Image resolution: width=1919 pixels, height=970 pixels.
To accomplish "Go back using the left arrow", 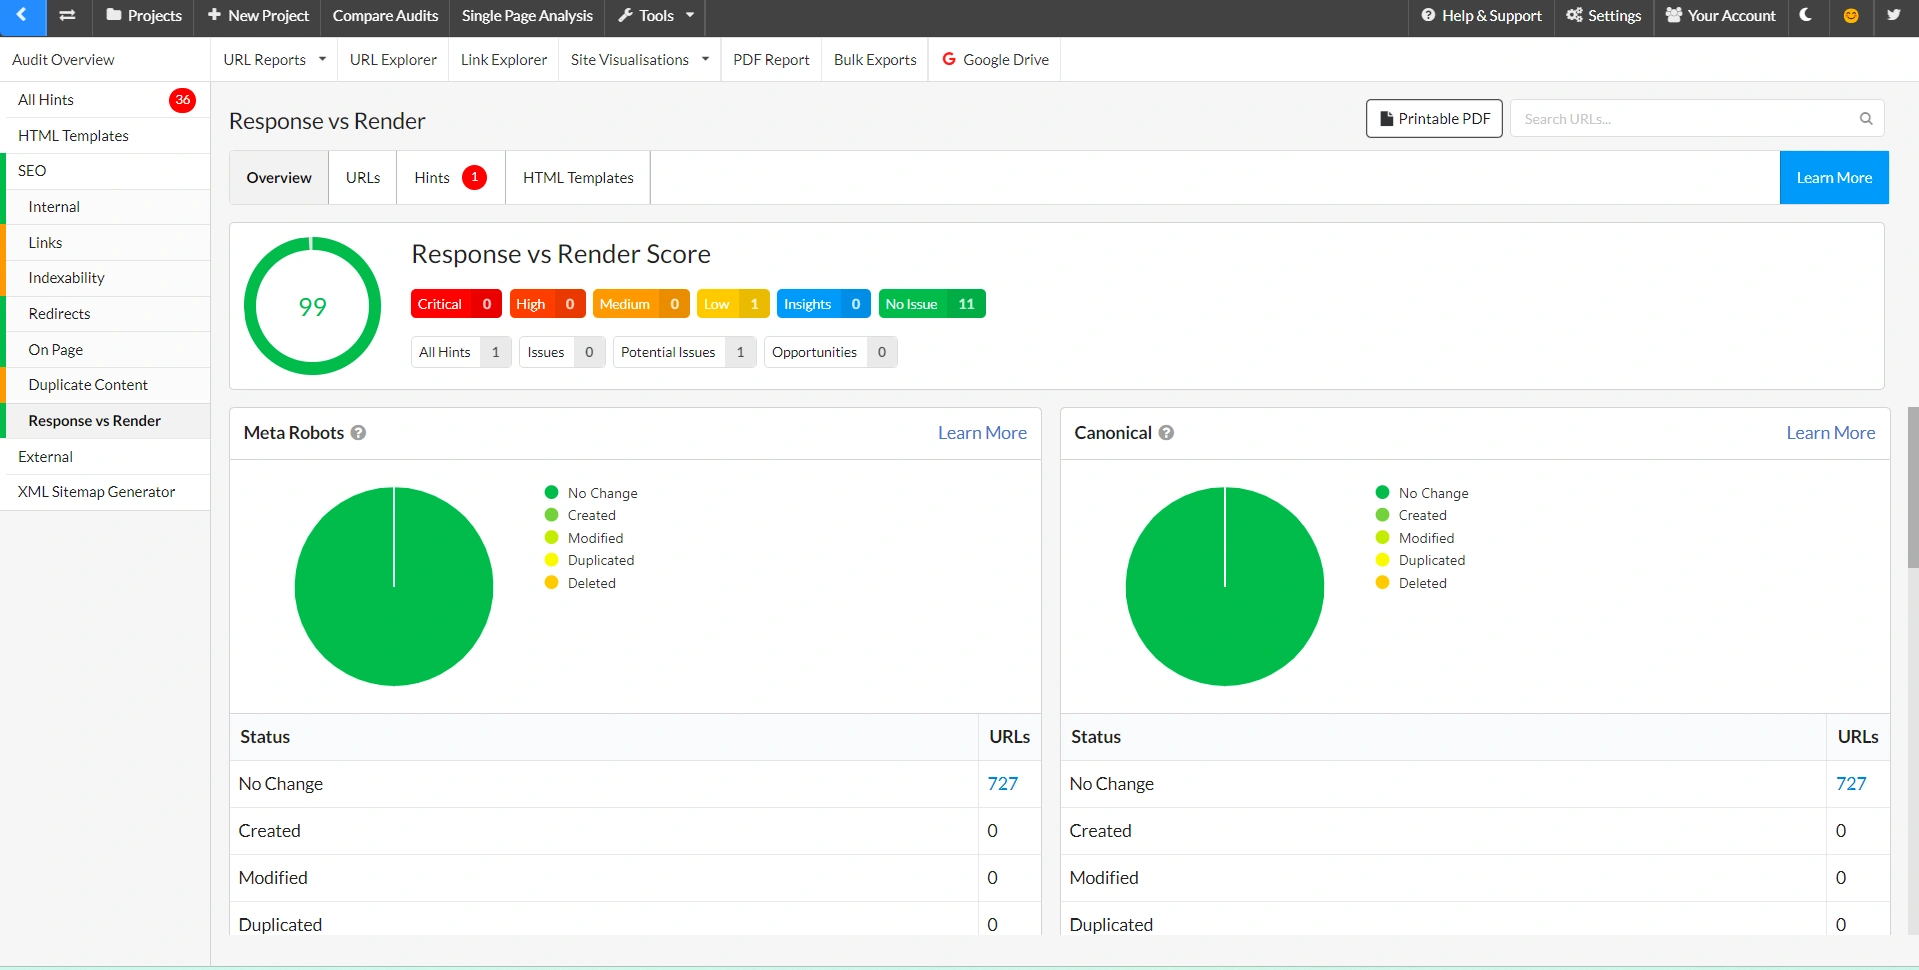I will (22, 16).
